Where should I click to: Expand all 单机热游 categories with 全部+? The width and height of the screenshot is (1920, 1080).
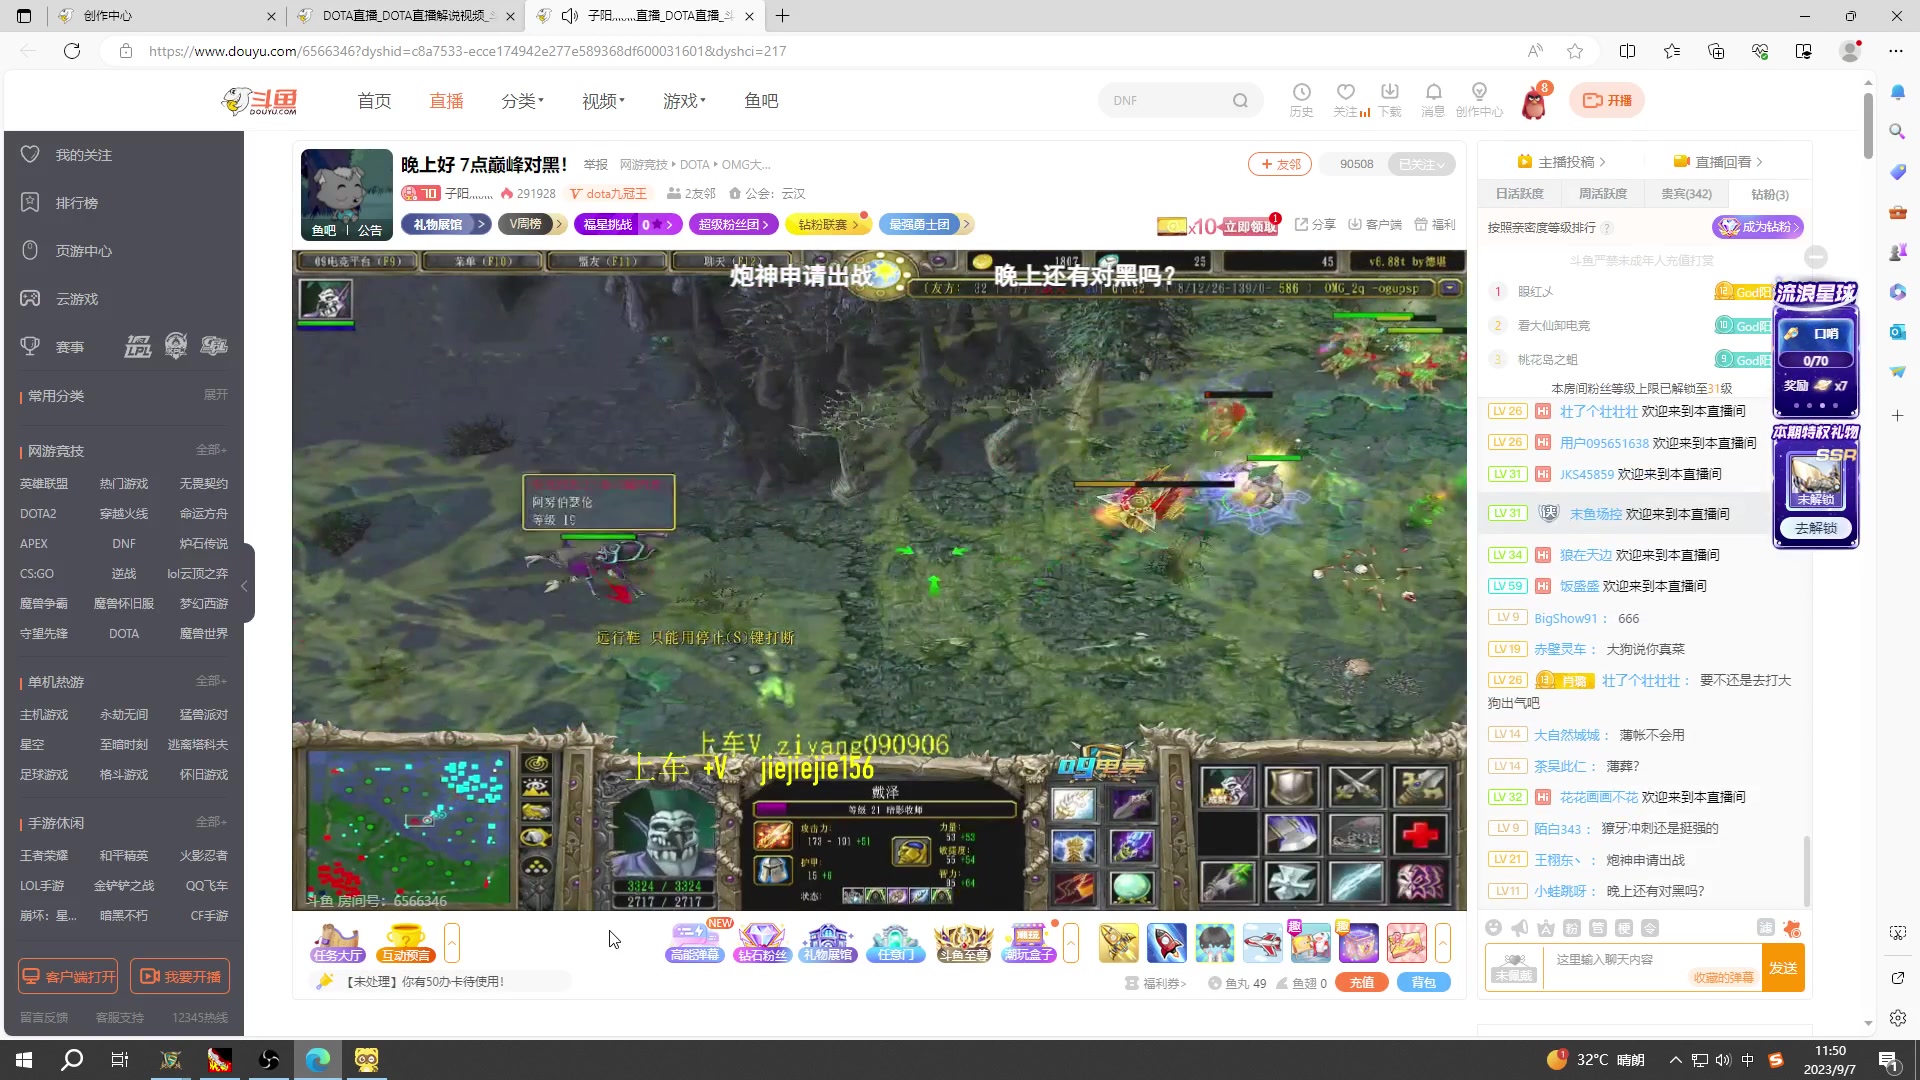pyautogui.click(x=211, y=681)
